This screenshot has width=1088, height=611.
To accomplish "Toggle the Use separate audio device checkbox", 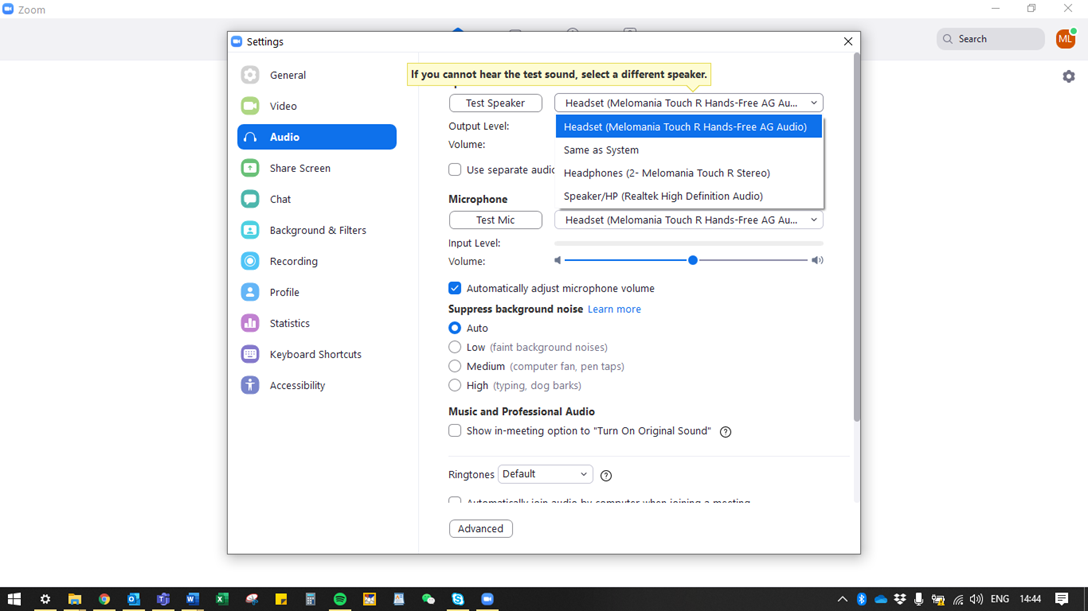I will [x=454, y=170].
